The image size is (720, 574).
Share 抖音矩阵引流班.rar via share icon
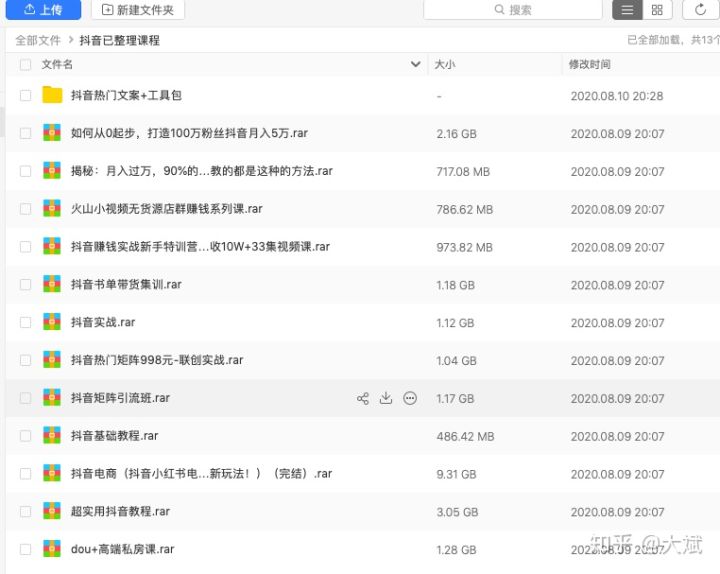pos(363,398)
